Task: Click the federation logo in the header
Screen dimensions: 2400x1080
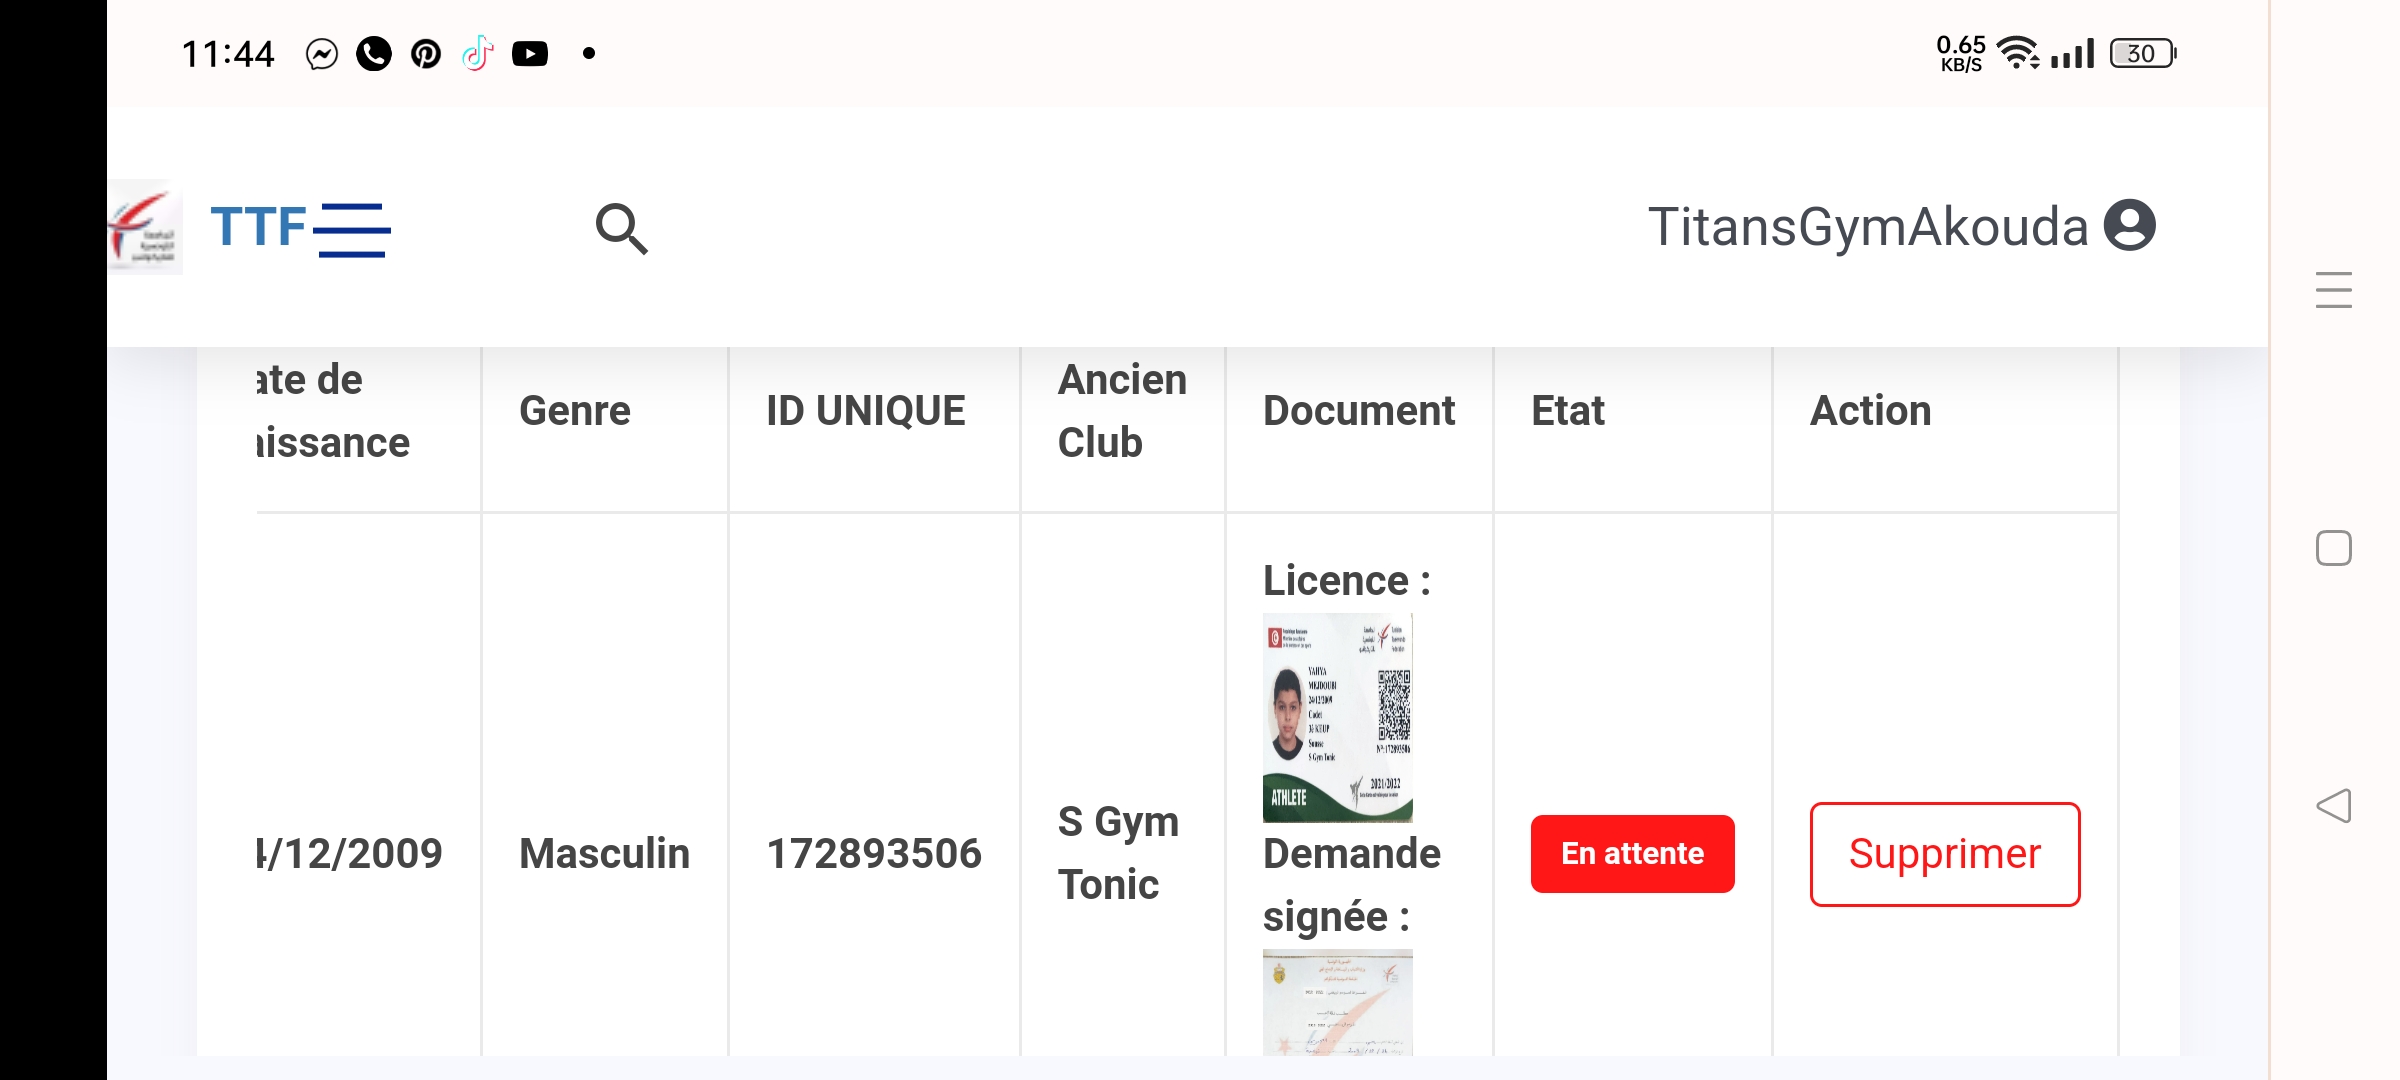Action: tap(144, 228)
